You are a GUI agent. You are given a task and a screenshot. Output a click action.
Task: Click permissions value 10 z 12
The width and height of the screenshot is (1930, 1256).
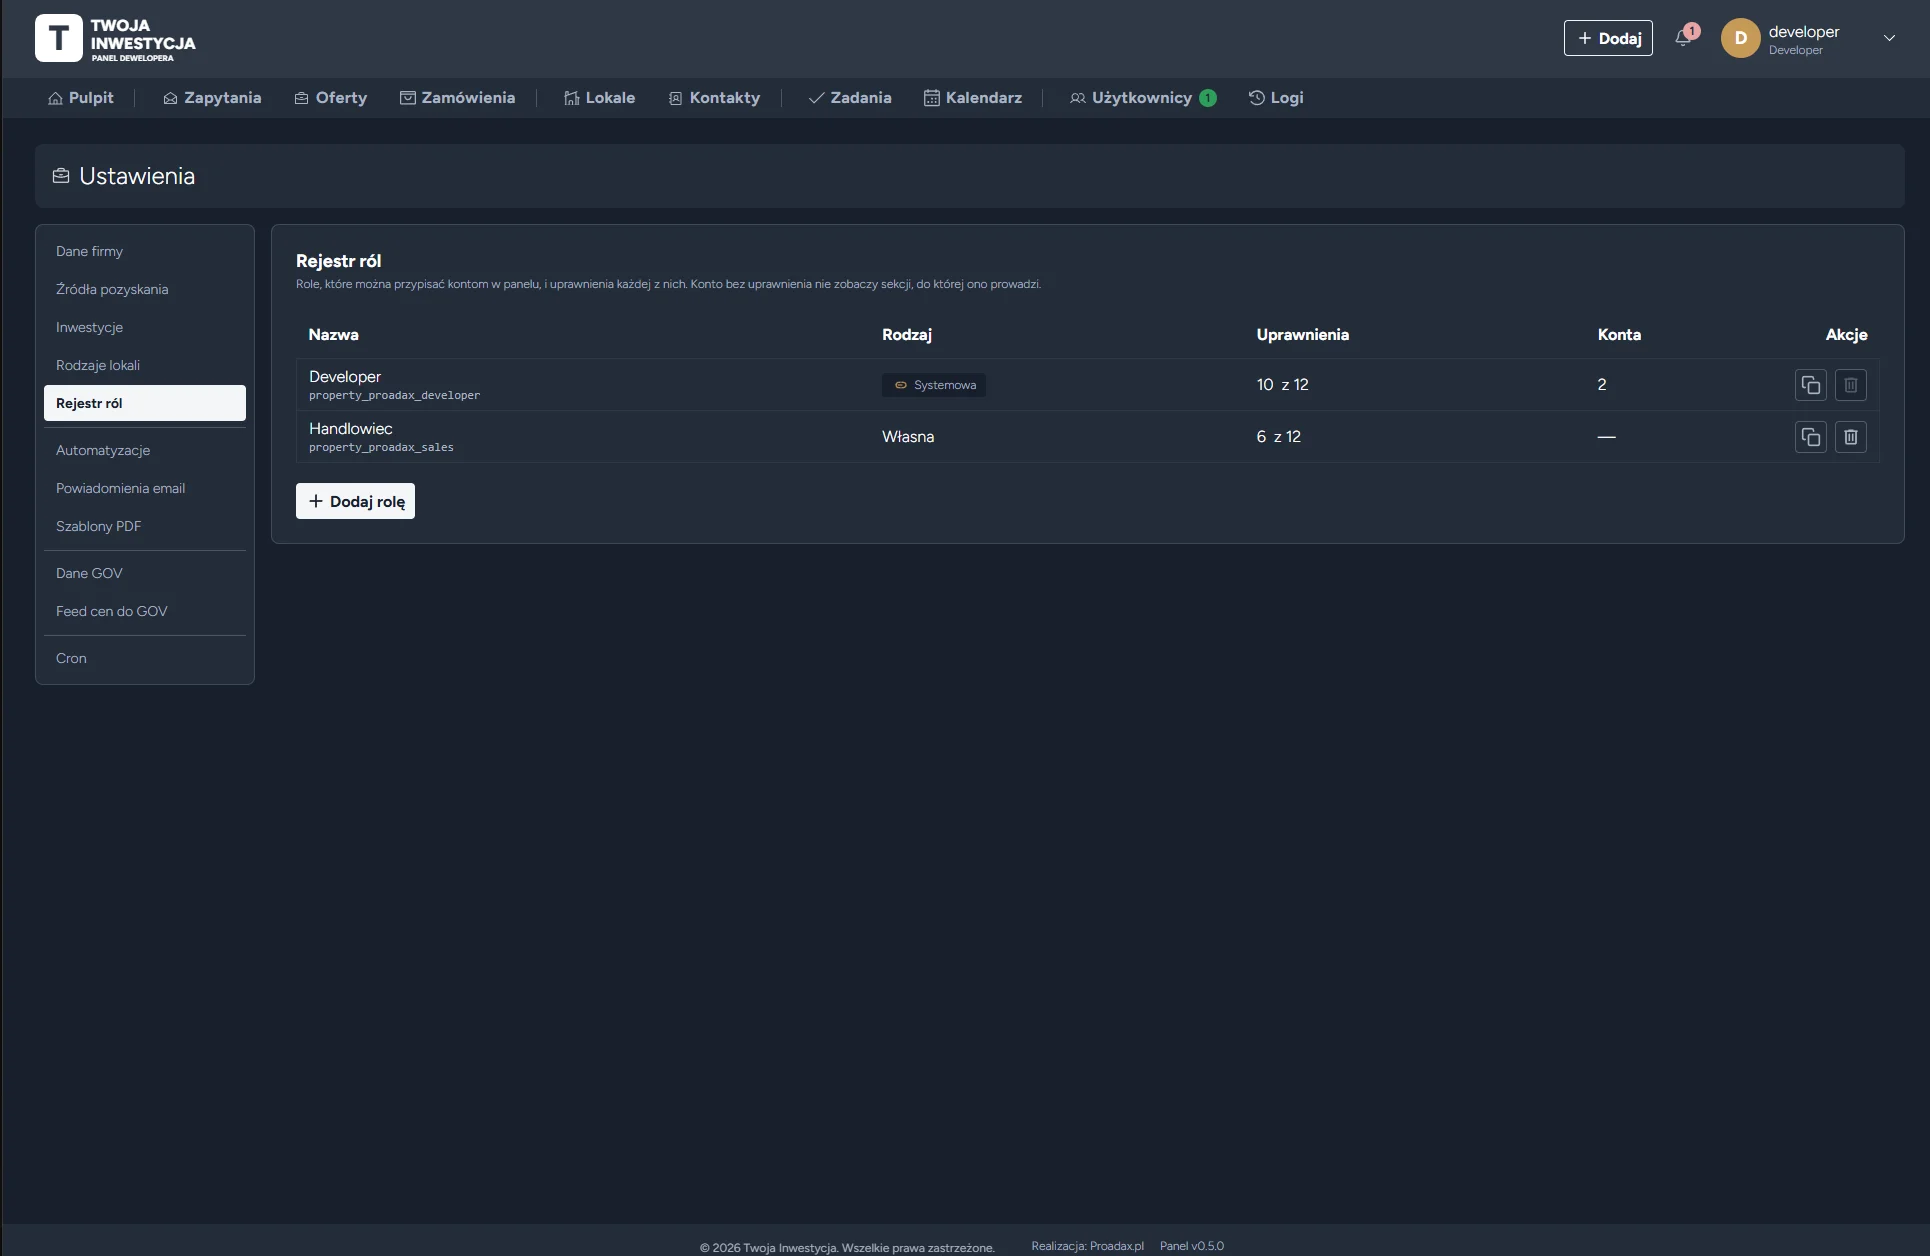point(1282,385)
